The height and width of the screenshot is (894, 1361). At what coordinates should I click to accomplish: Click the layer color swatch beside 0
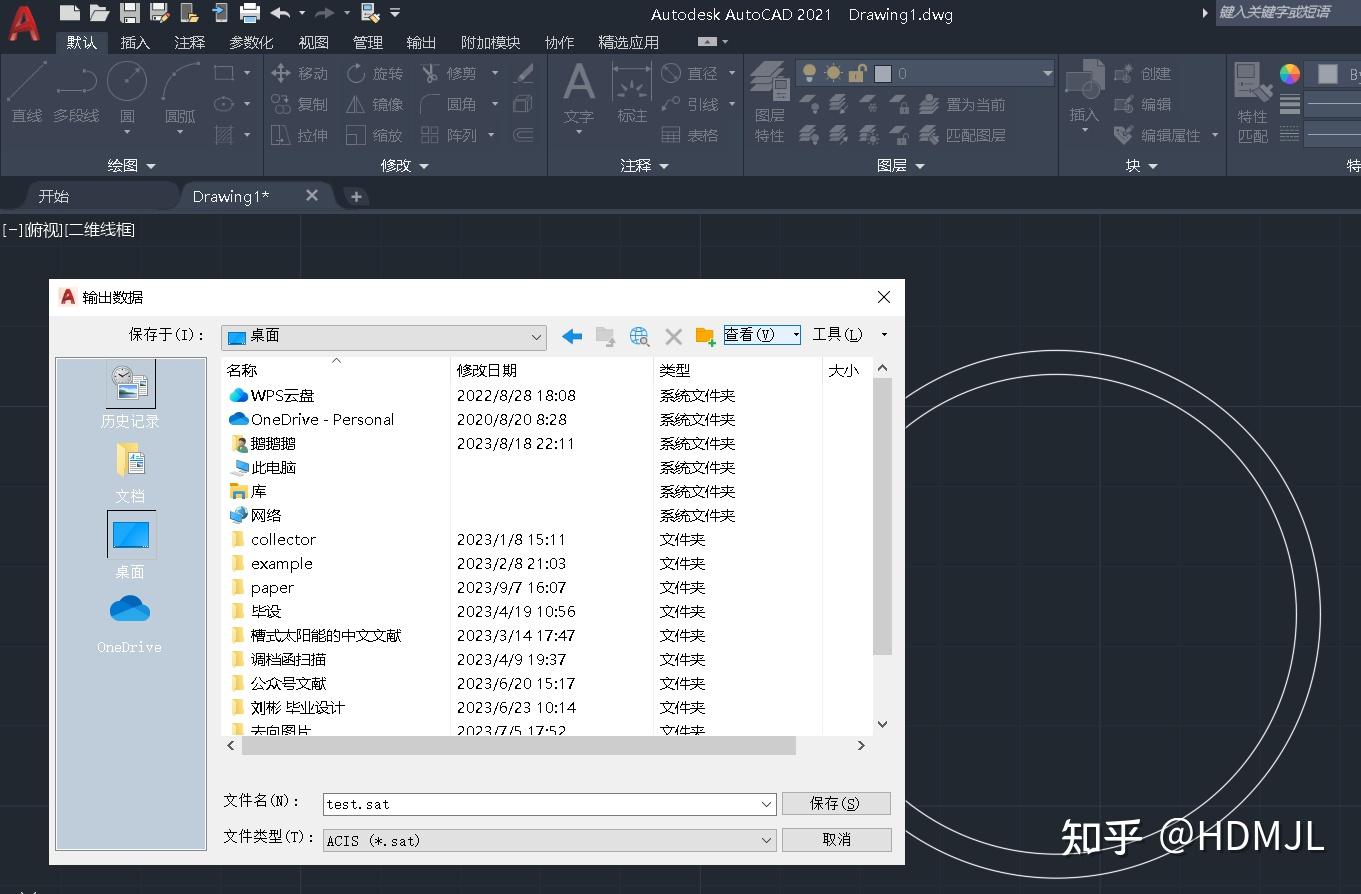click(x=883, y=74)
